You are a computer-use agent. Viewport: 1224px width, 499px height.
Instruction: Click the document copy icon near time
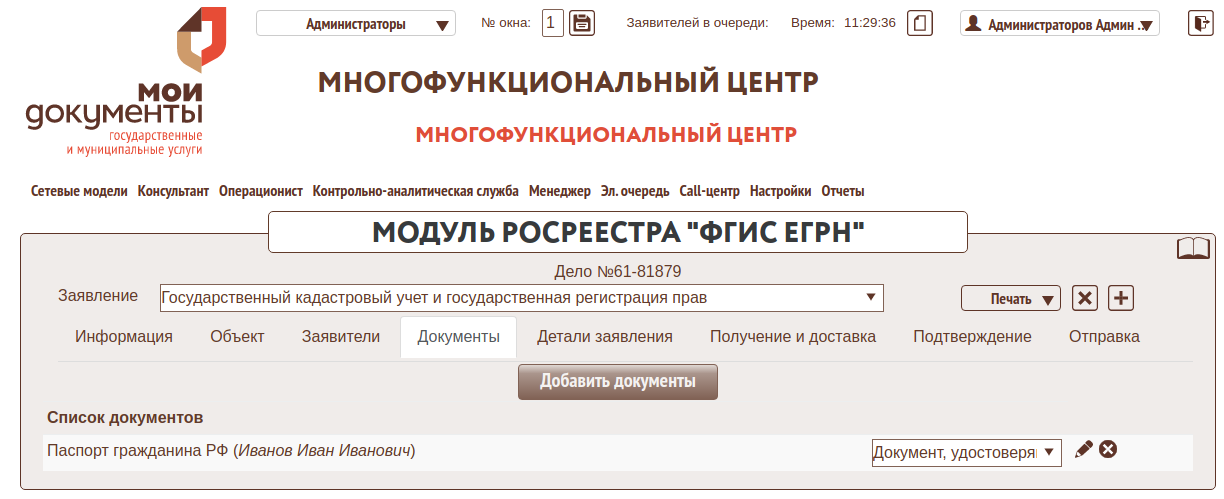(920, 23)
